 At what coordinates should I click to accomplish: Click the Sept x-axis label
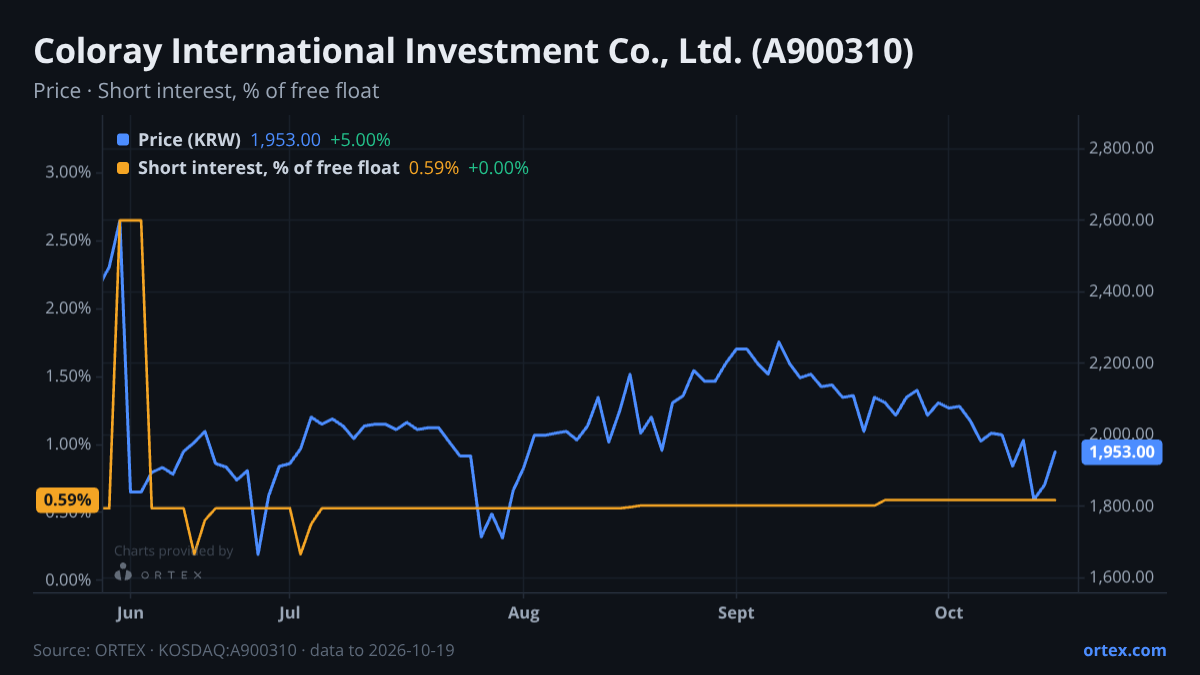[736, 612]
